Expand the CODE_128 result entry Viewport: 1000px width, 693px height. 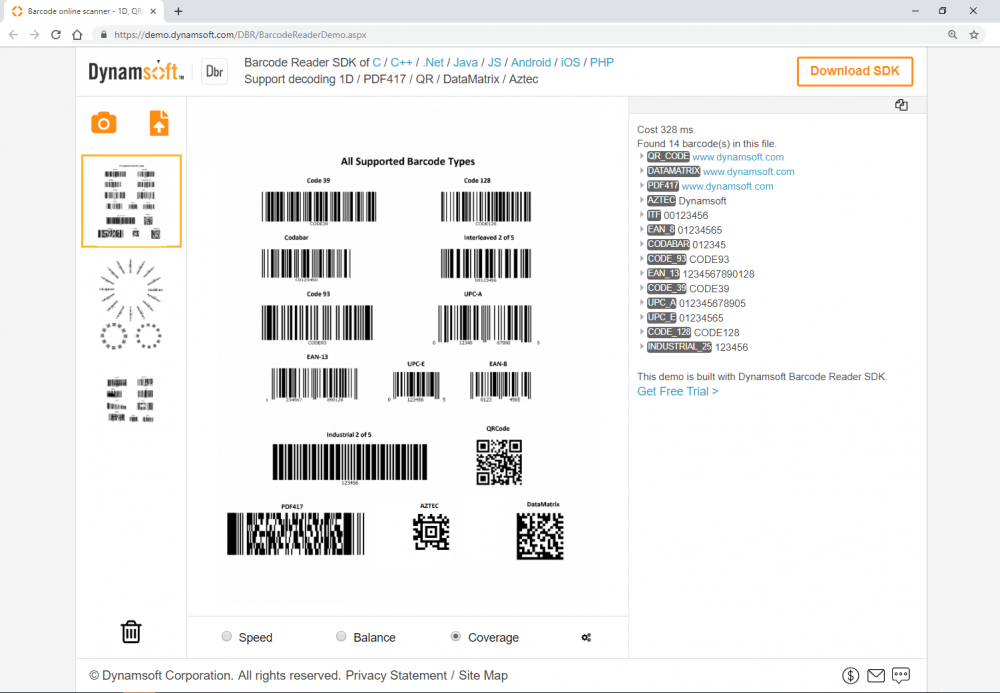pos(642,332)
